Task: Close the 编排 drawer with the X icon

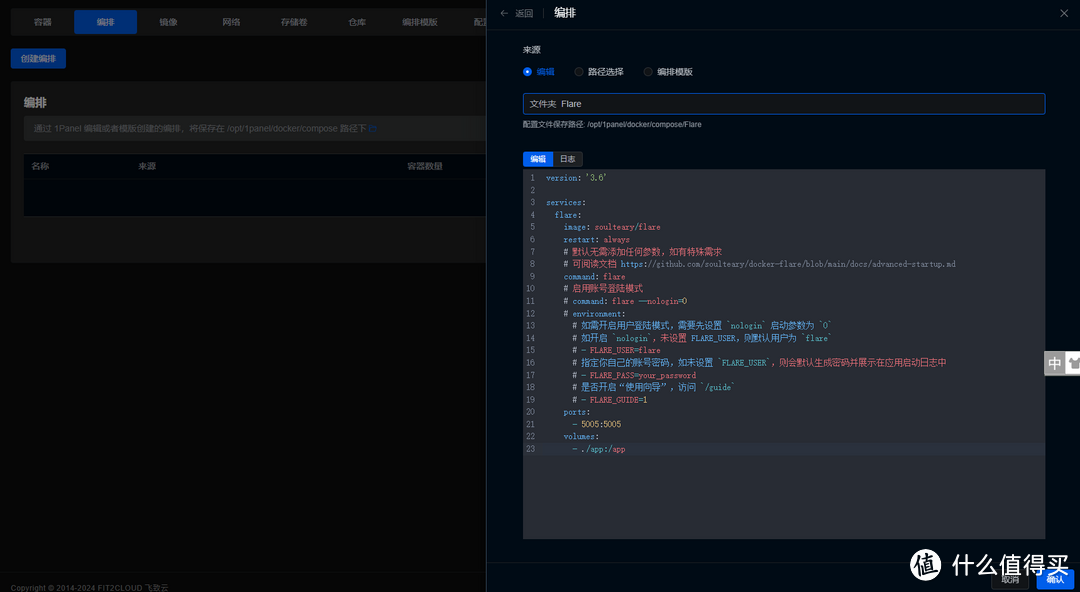Action: point(1064,13)
